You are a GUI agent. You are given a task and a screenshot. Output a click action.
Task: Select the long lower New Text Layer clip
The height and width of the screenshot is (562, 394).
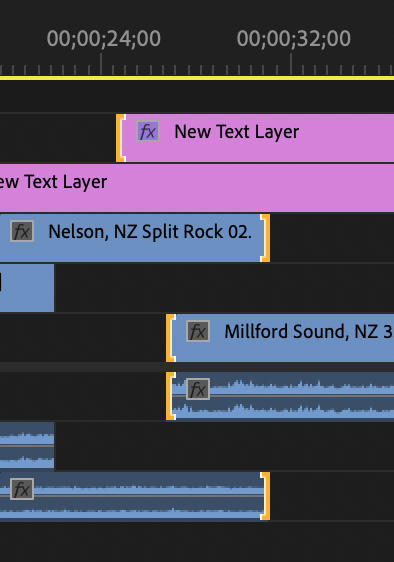tap(197, 188)
